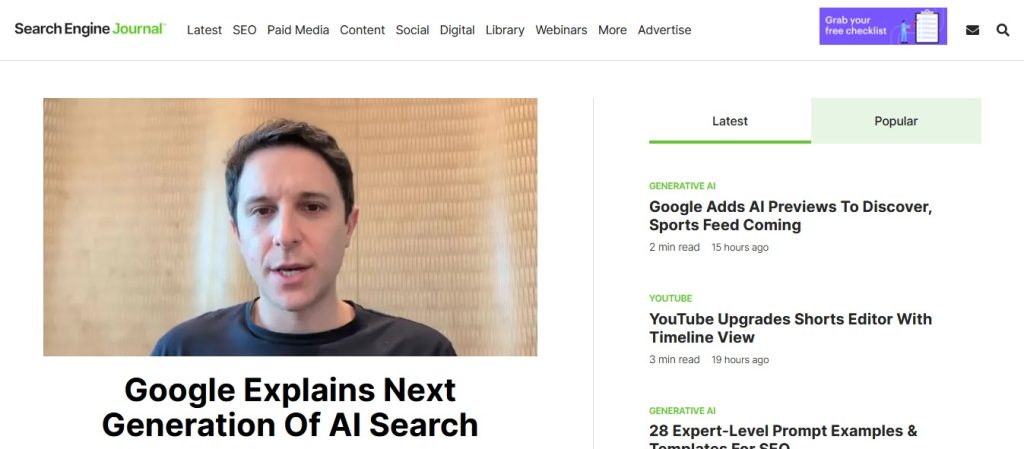Open the newsletter envelope icon

[x=972, y=30]
